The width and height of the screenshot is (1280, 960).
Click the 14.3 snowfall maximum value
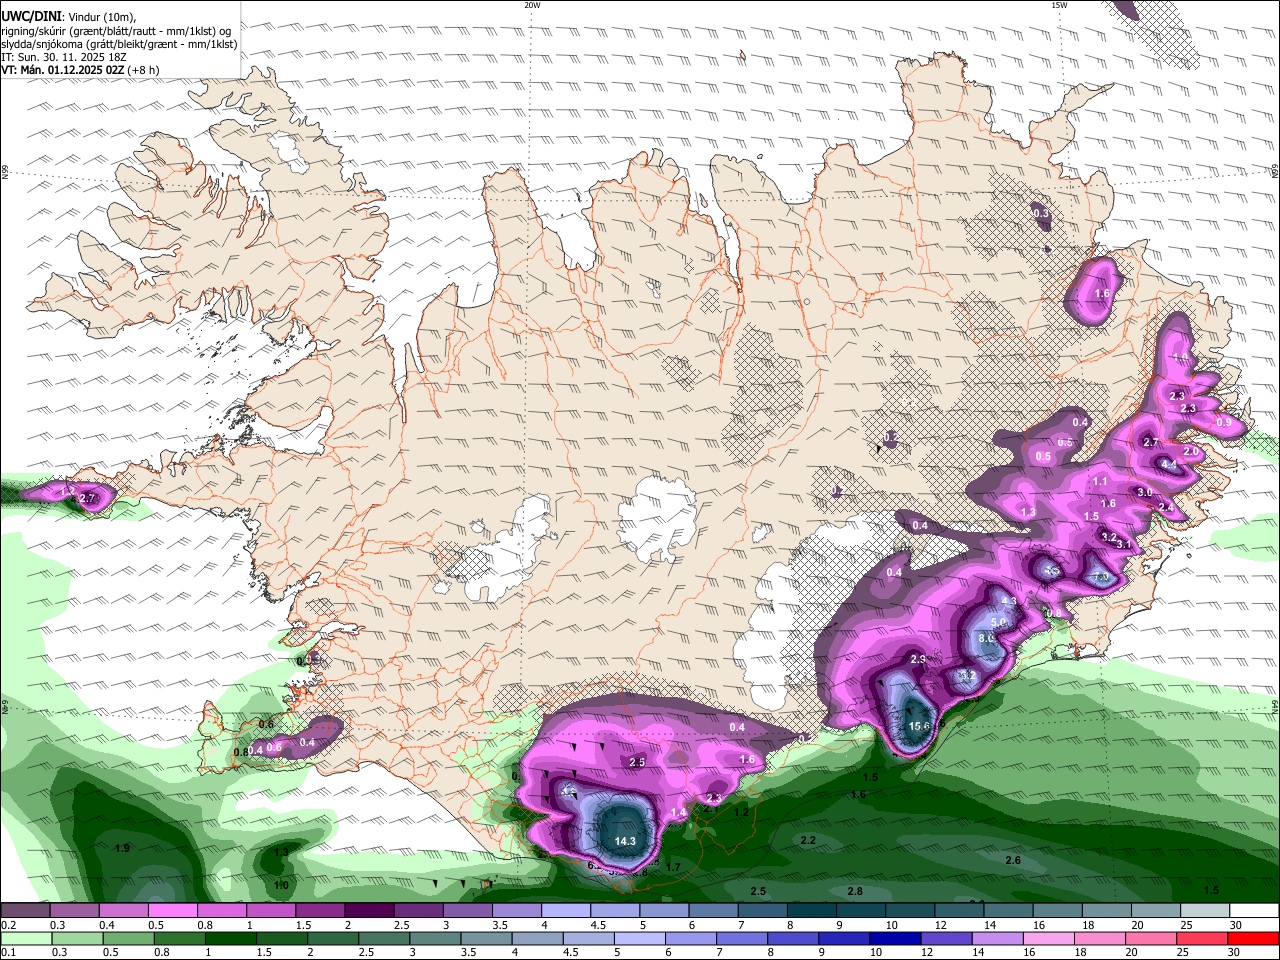626,842
